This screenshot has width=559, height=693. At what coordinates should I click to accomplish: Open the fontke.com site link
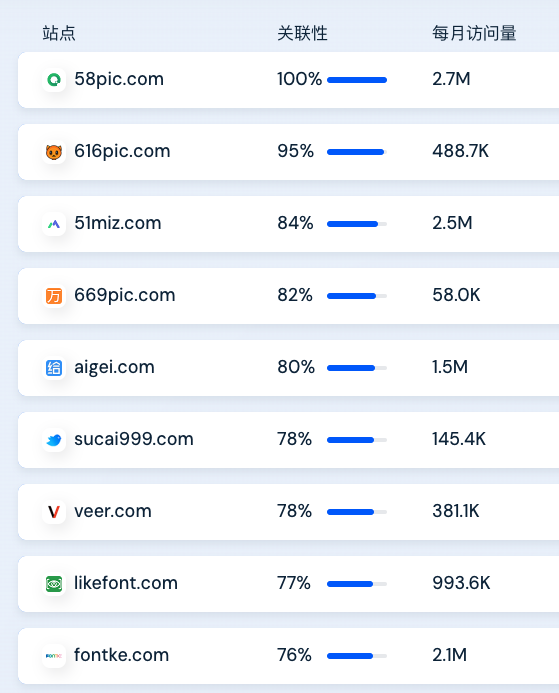click(x=122, y=655)
